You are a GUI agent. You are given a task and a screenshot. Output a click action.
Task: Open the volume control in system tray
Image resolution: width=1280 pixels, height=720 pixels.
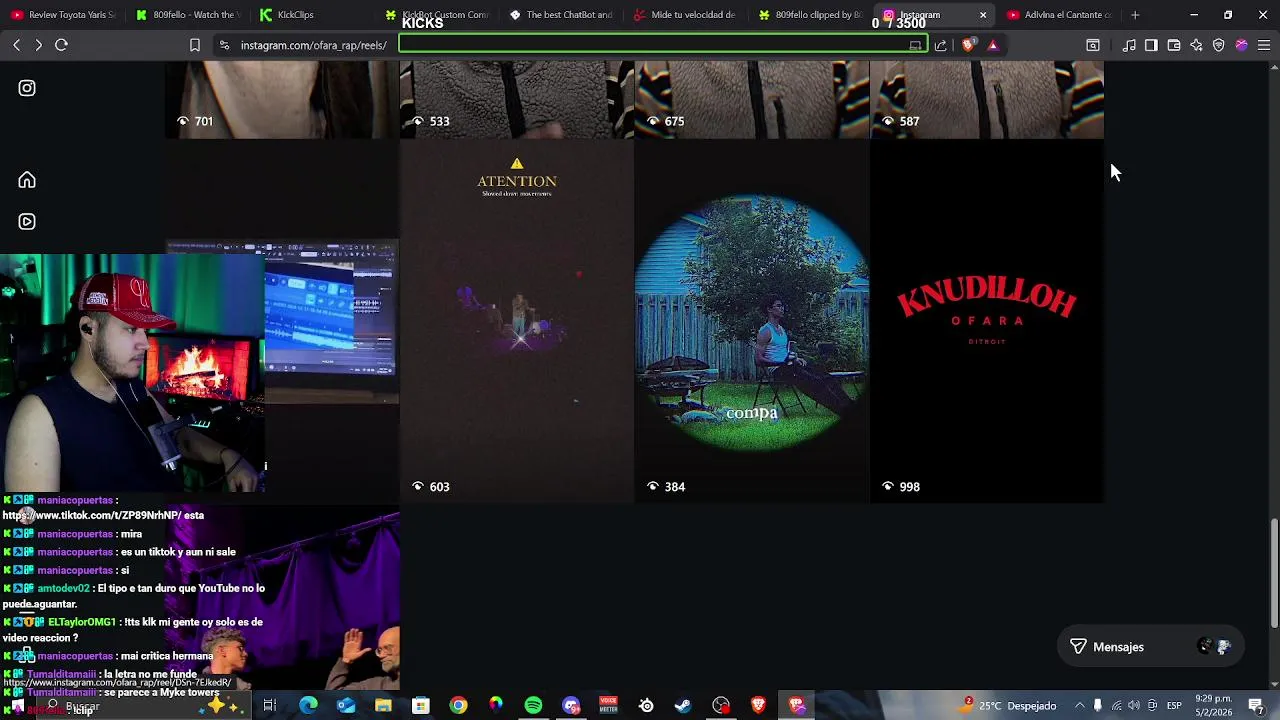click(1134, 706)
